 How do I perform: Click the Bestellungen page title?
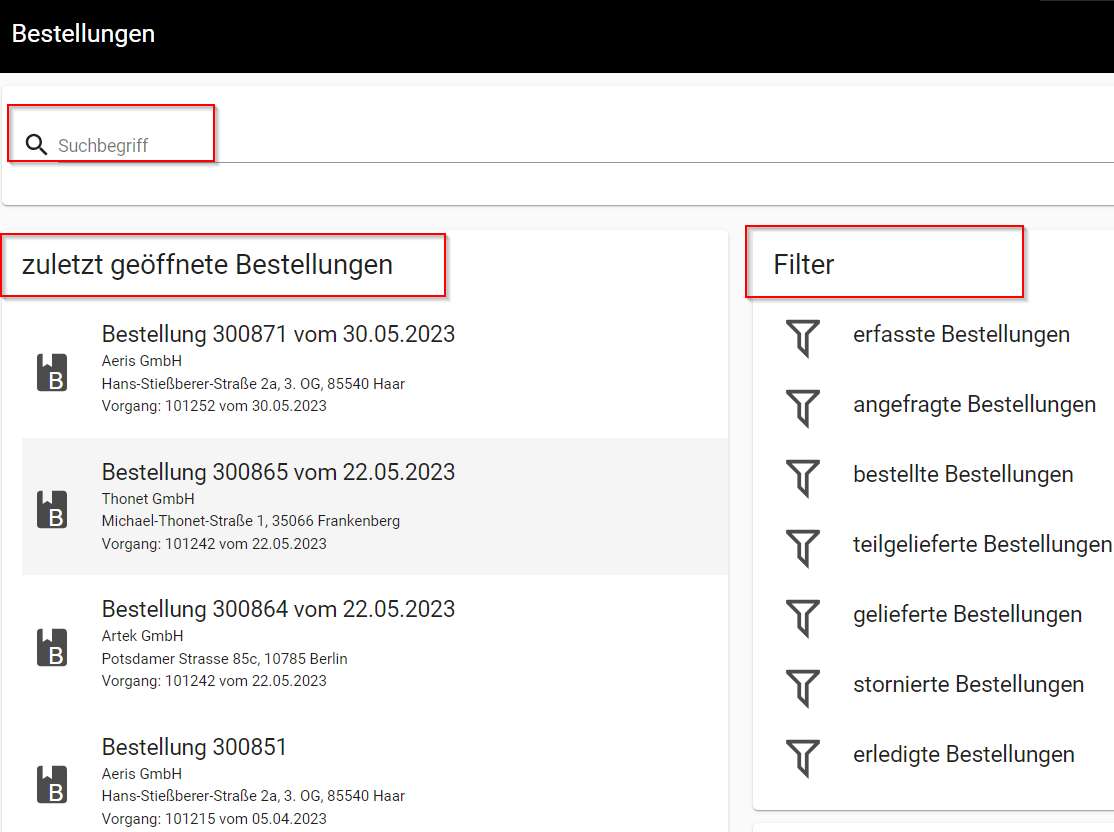[83, 34]
